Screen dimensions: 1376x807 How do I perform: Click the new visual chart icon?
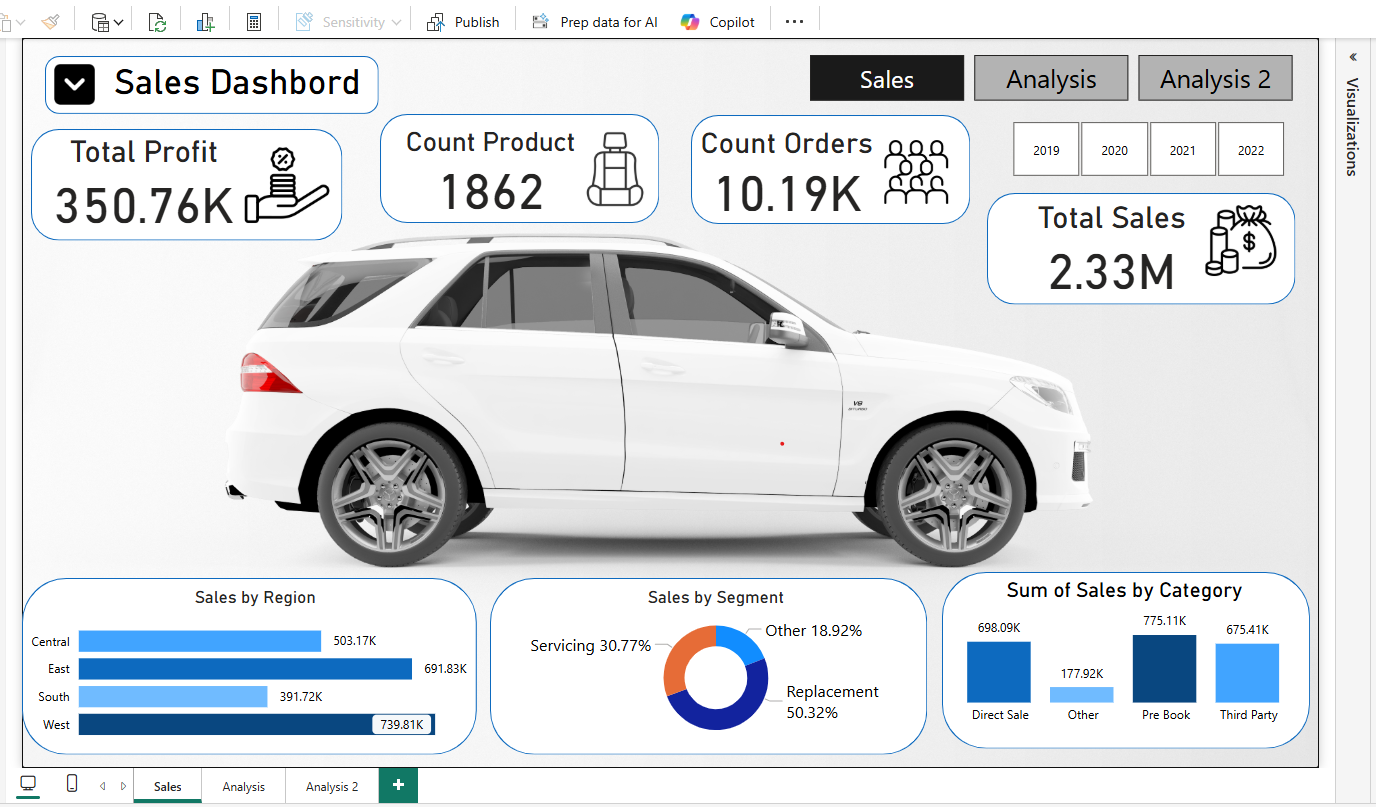point(206,22)
